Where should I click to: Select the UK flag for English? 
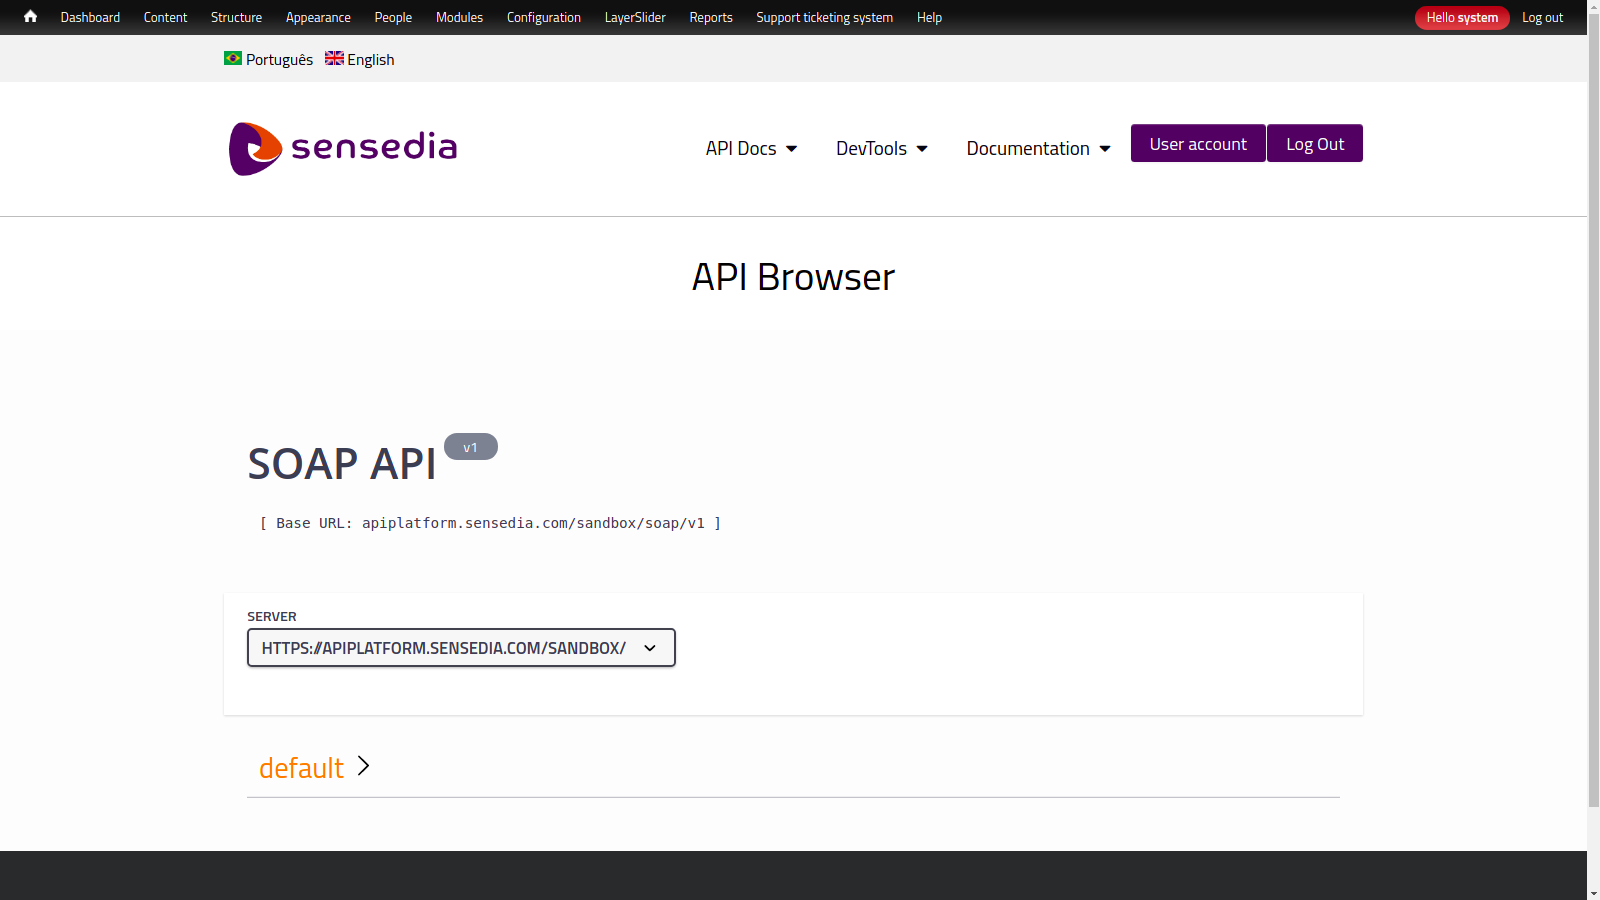[x=334, y=58]
